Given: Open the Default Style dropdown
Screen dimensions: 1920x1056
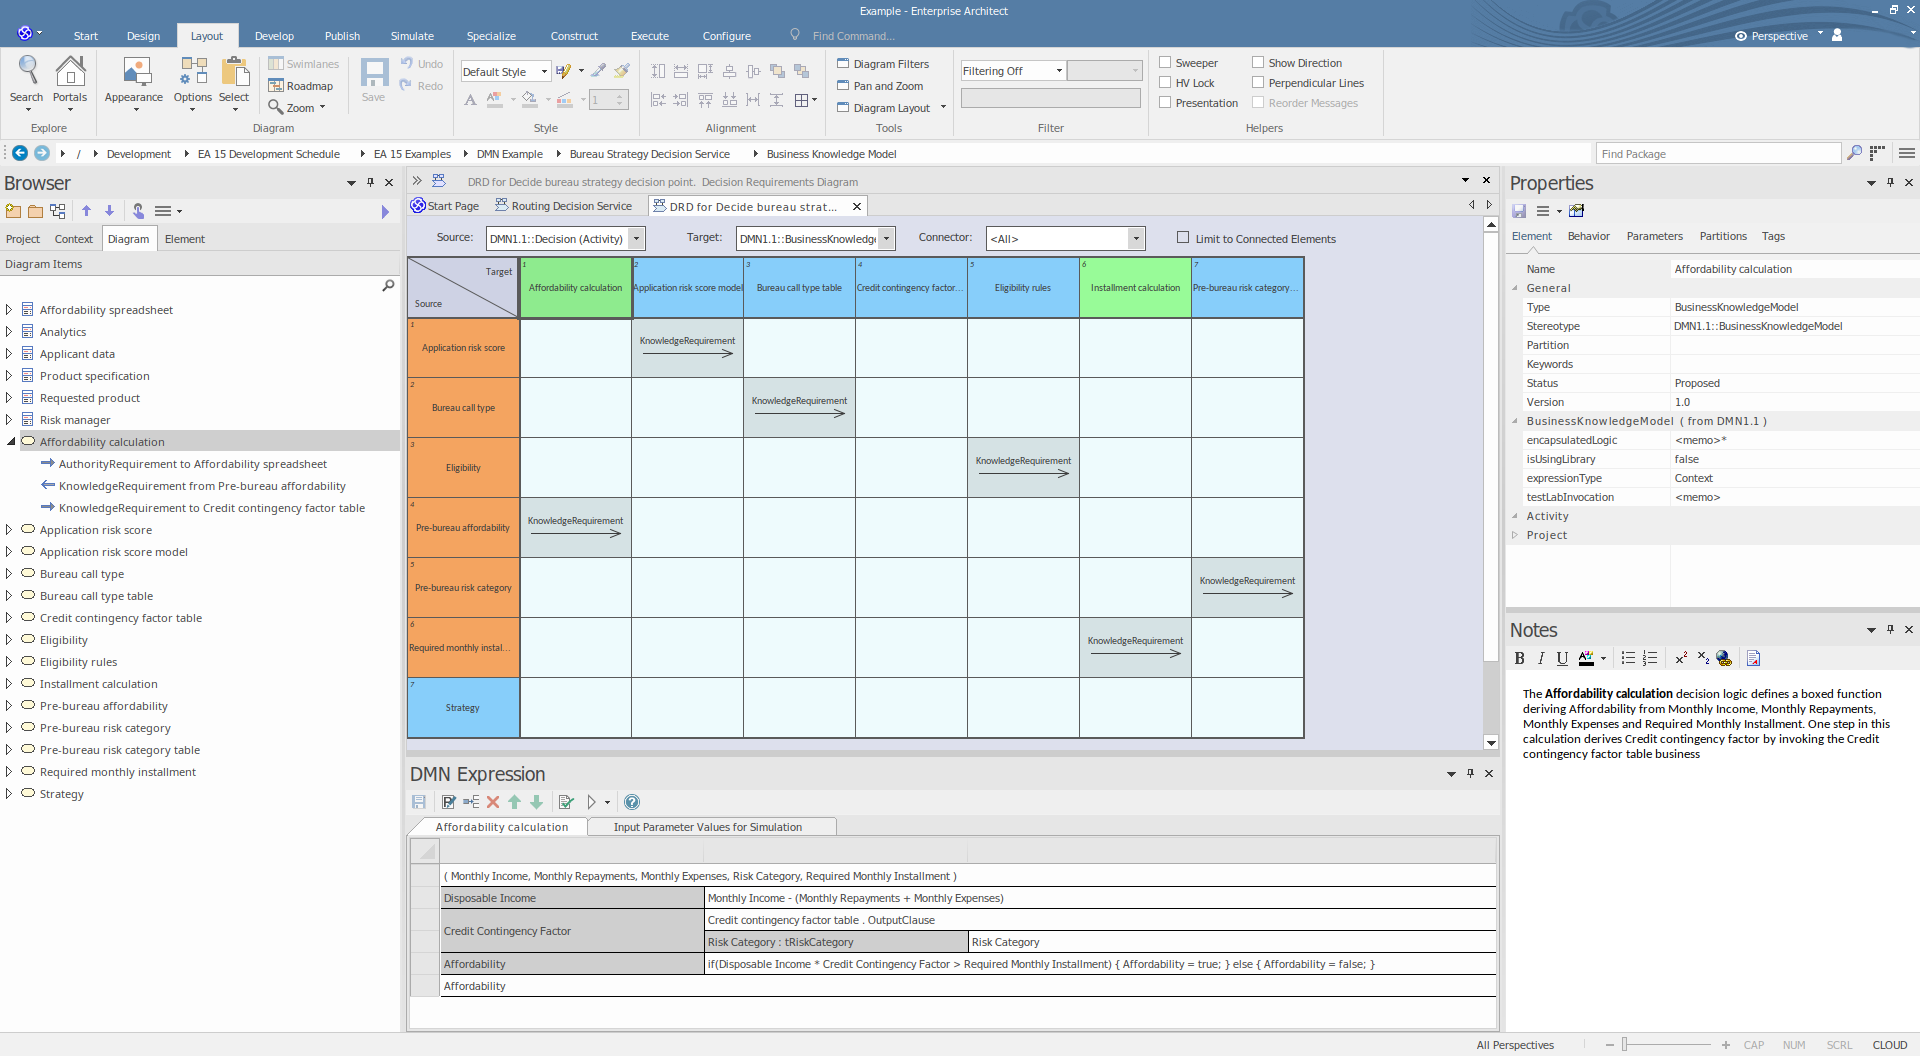Looking at the screenshot, I should 505,72.
